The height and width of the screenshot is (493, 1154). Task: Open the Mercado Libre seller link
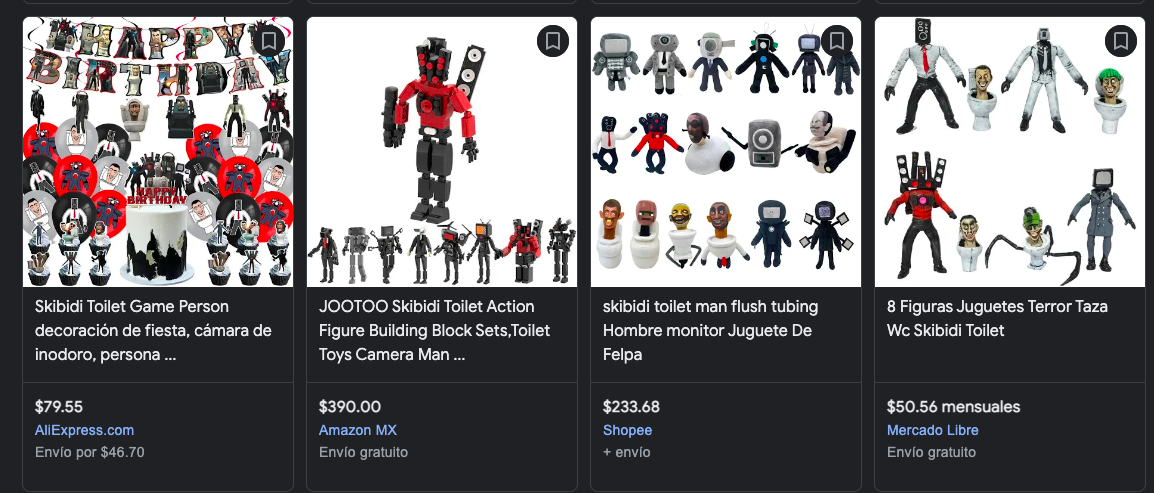[x=932, y=430]
